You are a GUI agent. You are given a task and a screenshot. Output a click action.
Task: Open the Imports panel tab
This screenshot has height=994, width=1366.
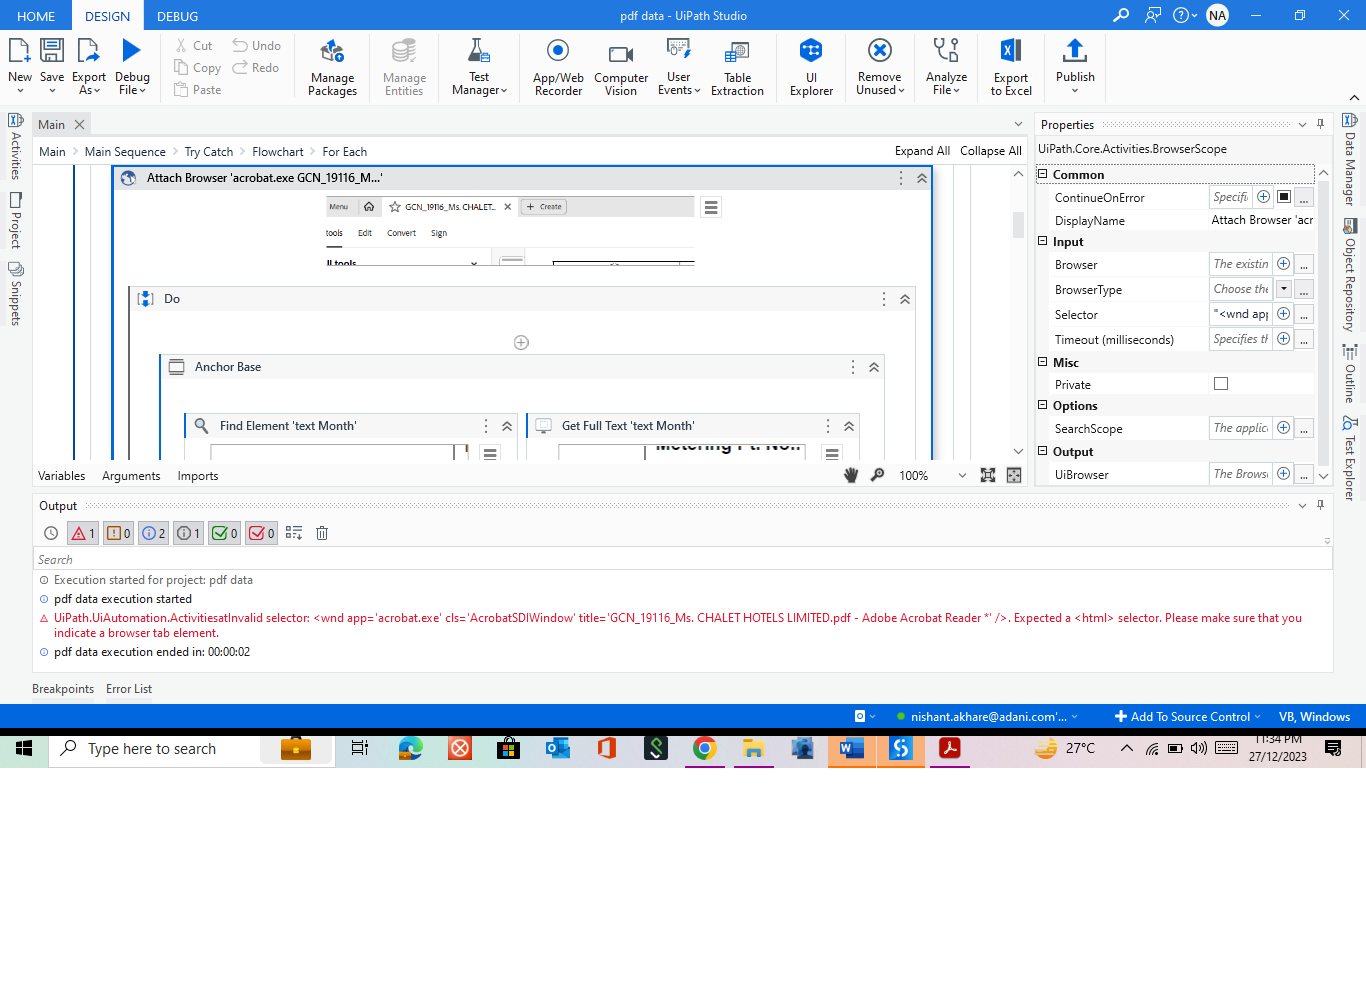(198, 476)
